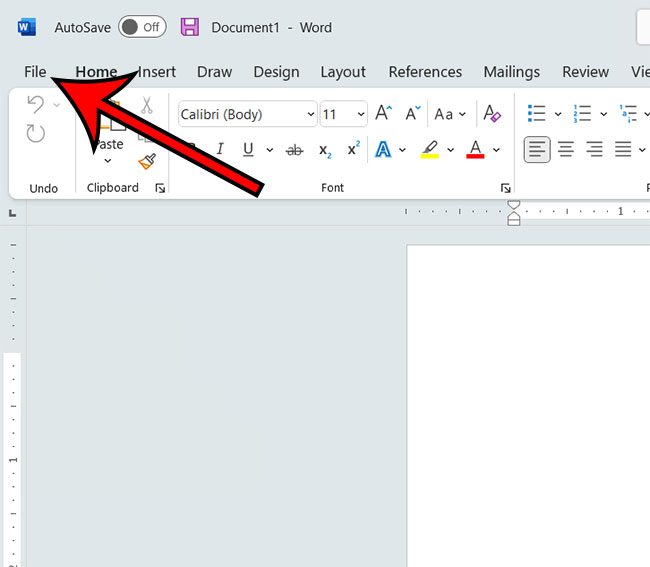Open the Calibri (Body) font name dropdown

[x=309, y=114]
